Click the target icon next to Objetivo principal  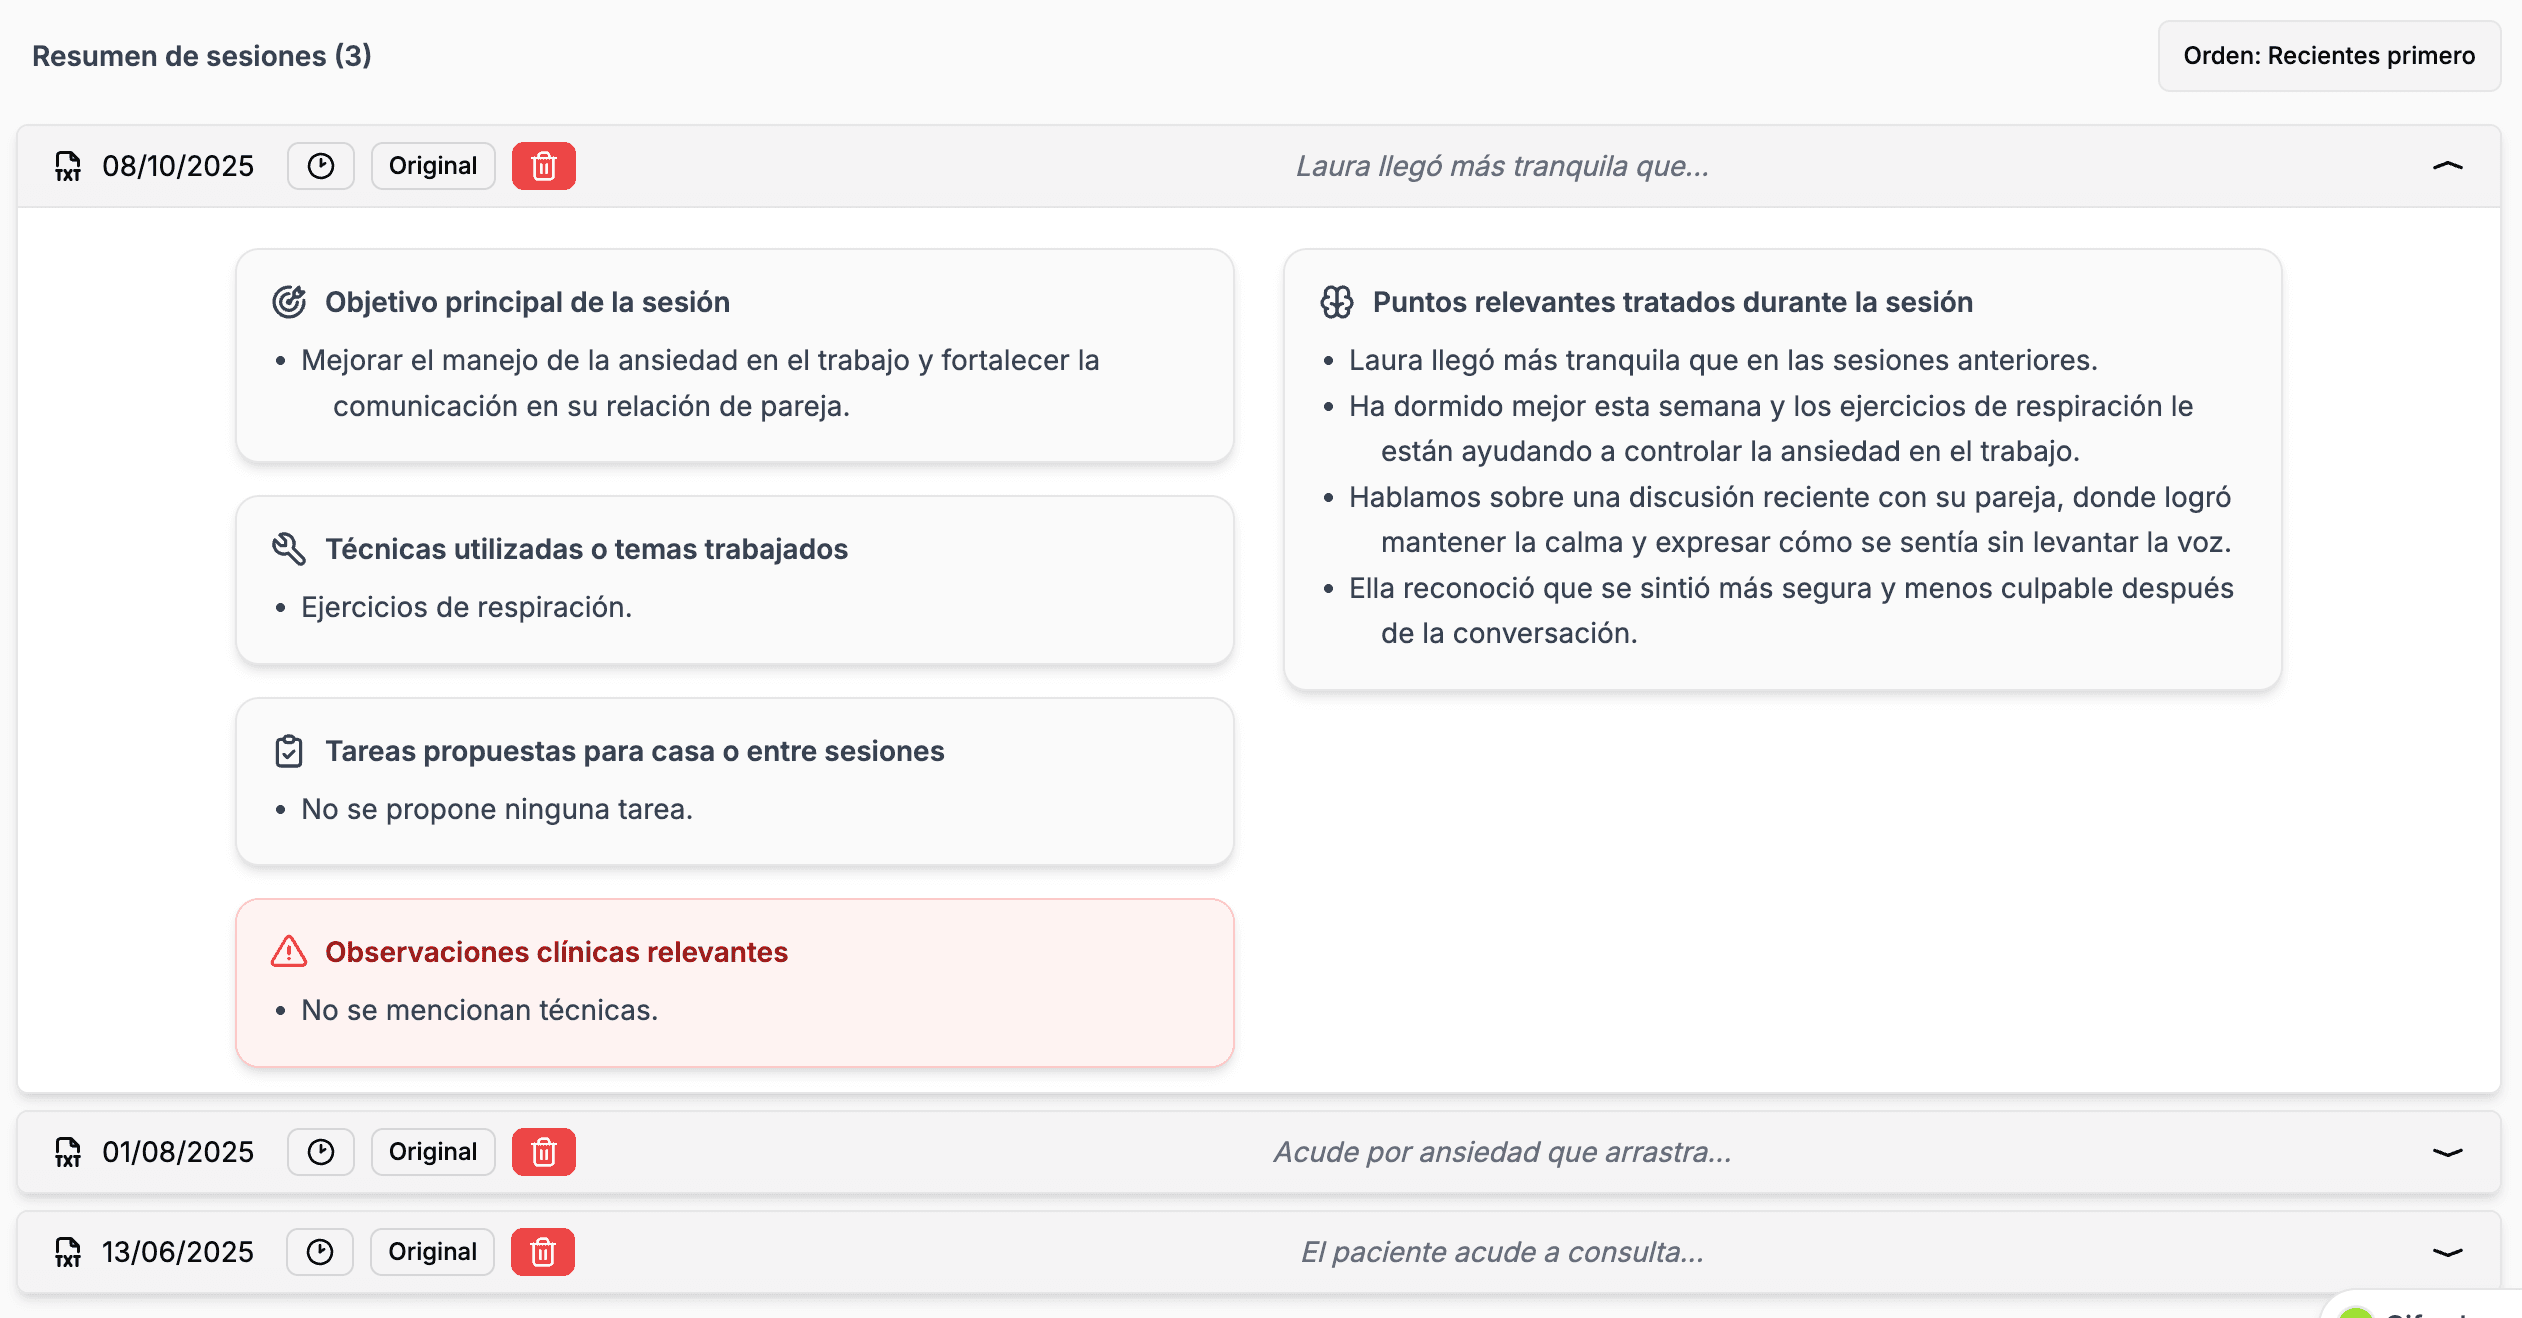289,300
